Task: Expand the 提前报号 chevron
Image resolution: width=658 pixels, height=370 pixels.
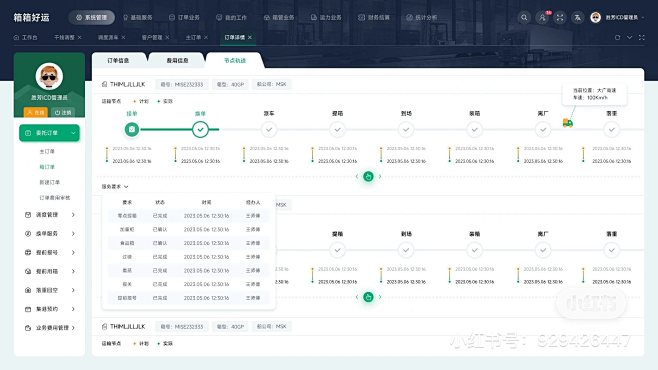Action: tap(73, 253)
